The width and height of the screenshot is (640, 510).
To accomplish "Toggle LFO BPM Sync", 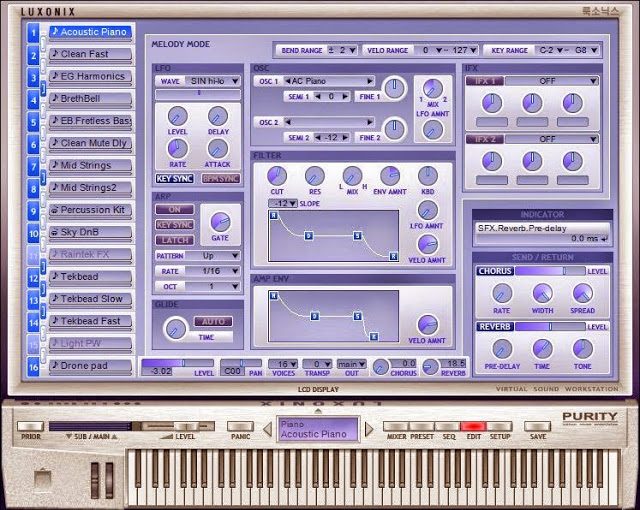I will point(220,178).
